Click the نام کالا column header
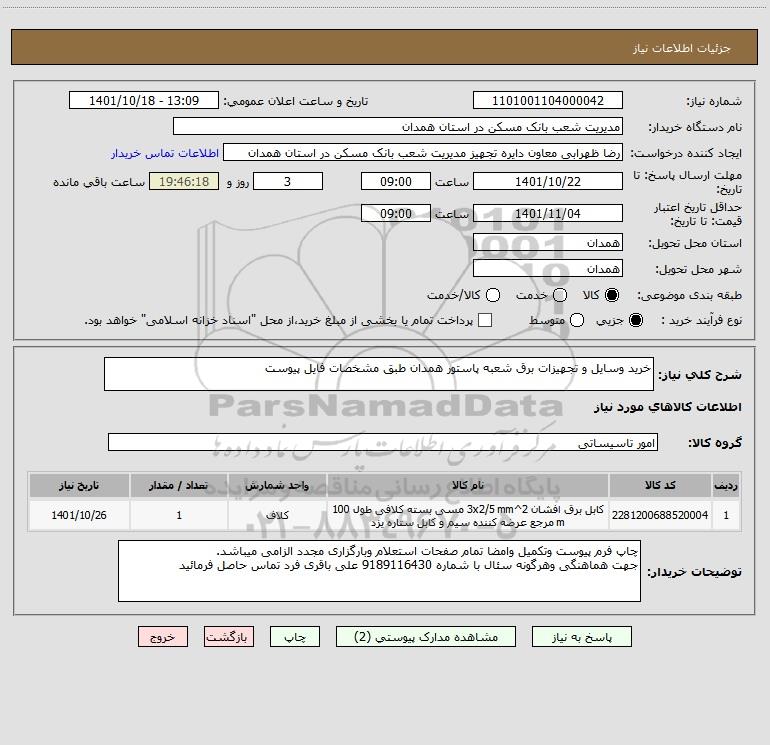Screen dimensions: 770x745 [468, 485]
